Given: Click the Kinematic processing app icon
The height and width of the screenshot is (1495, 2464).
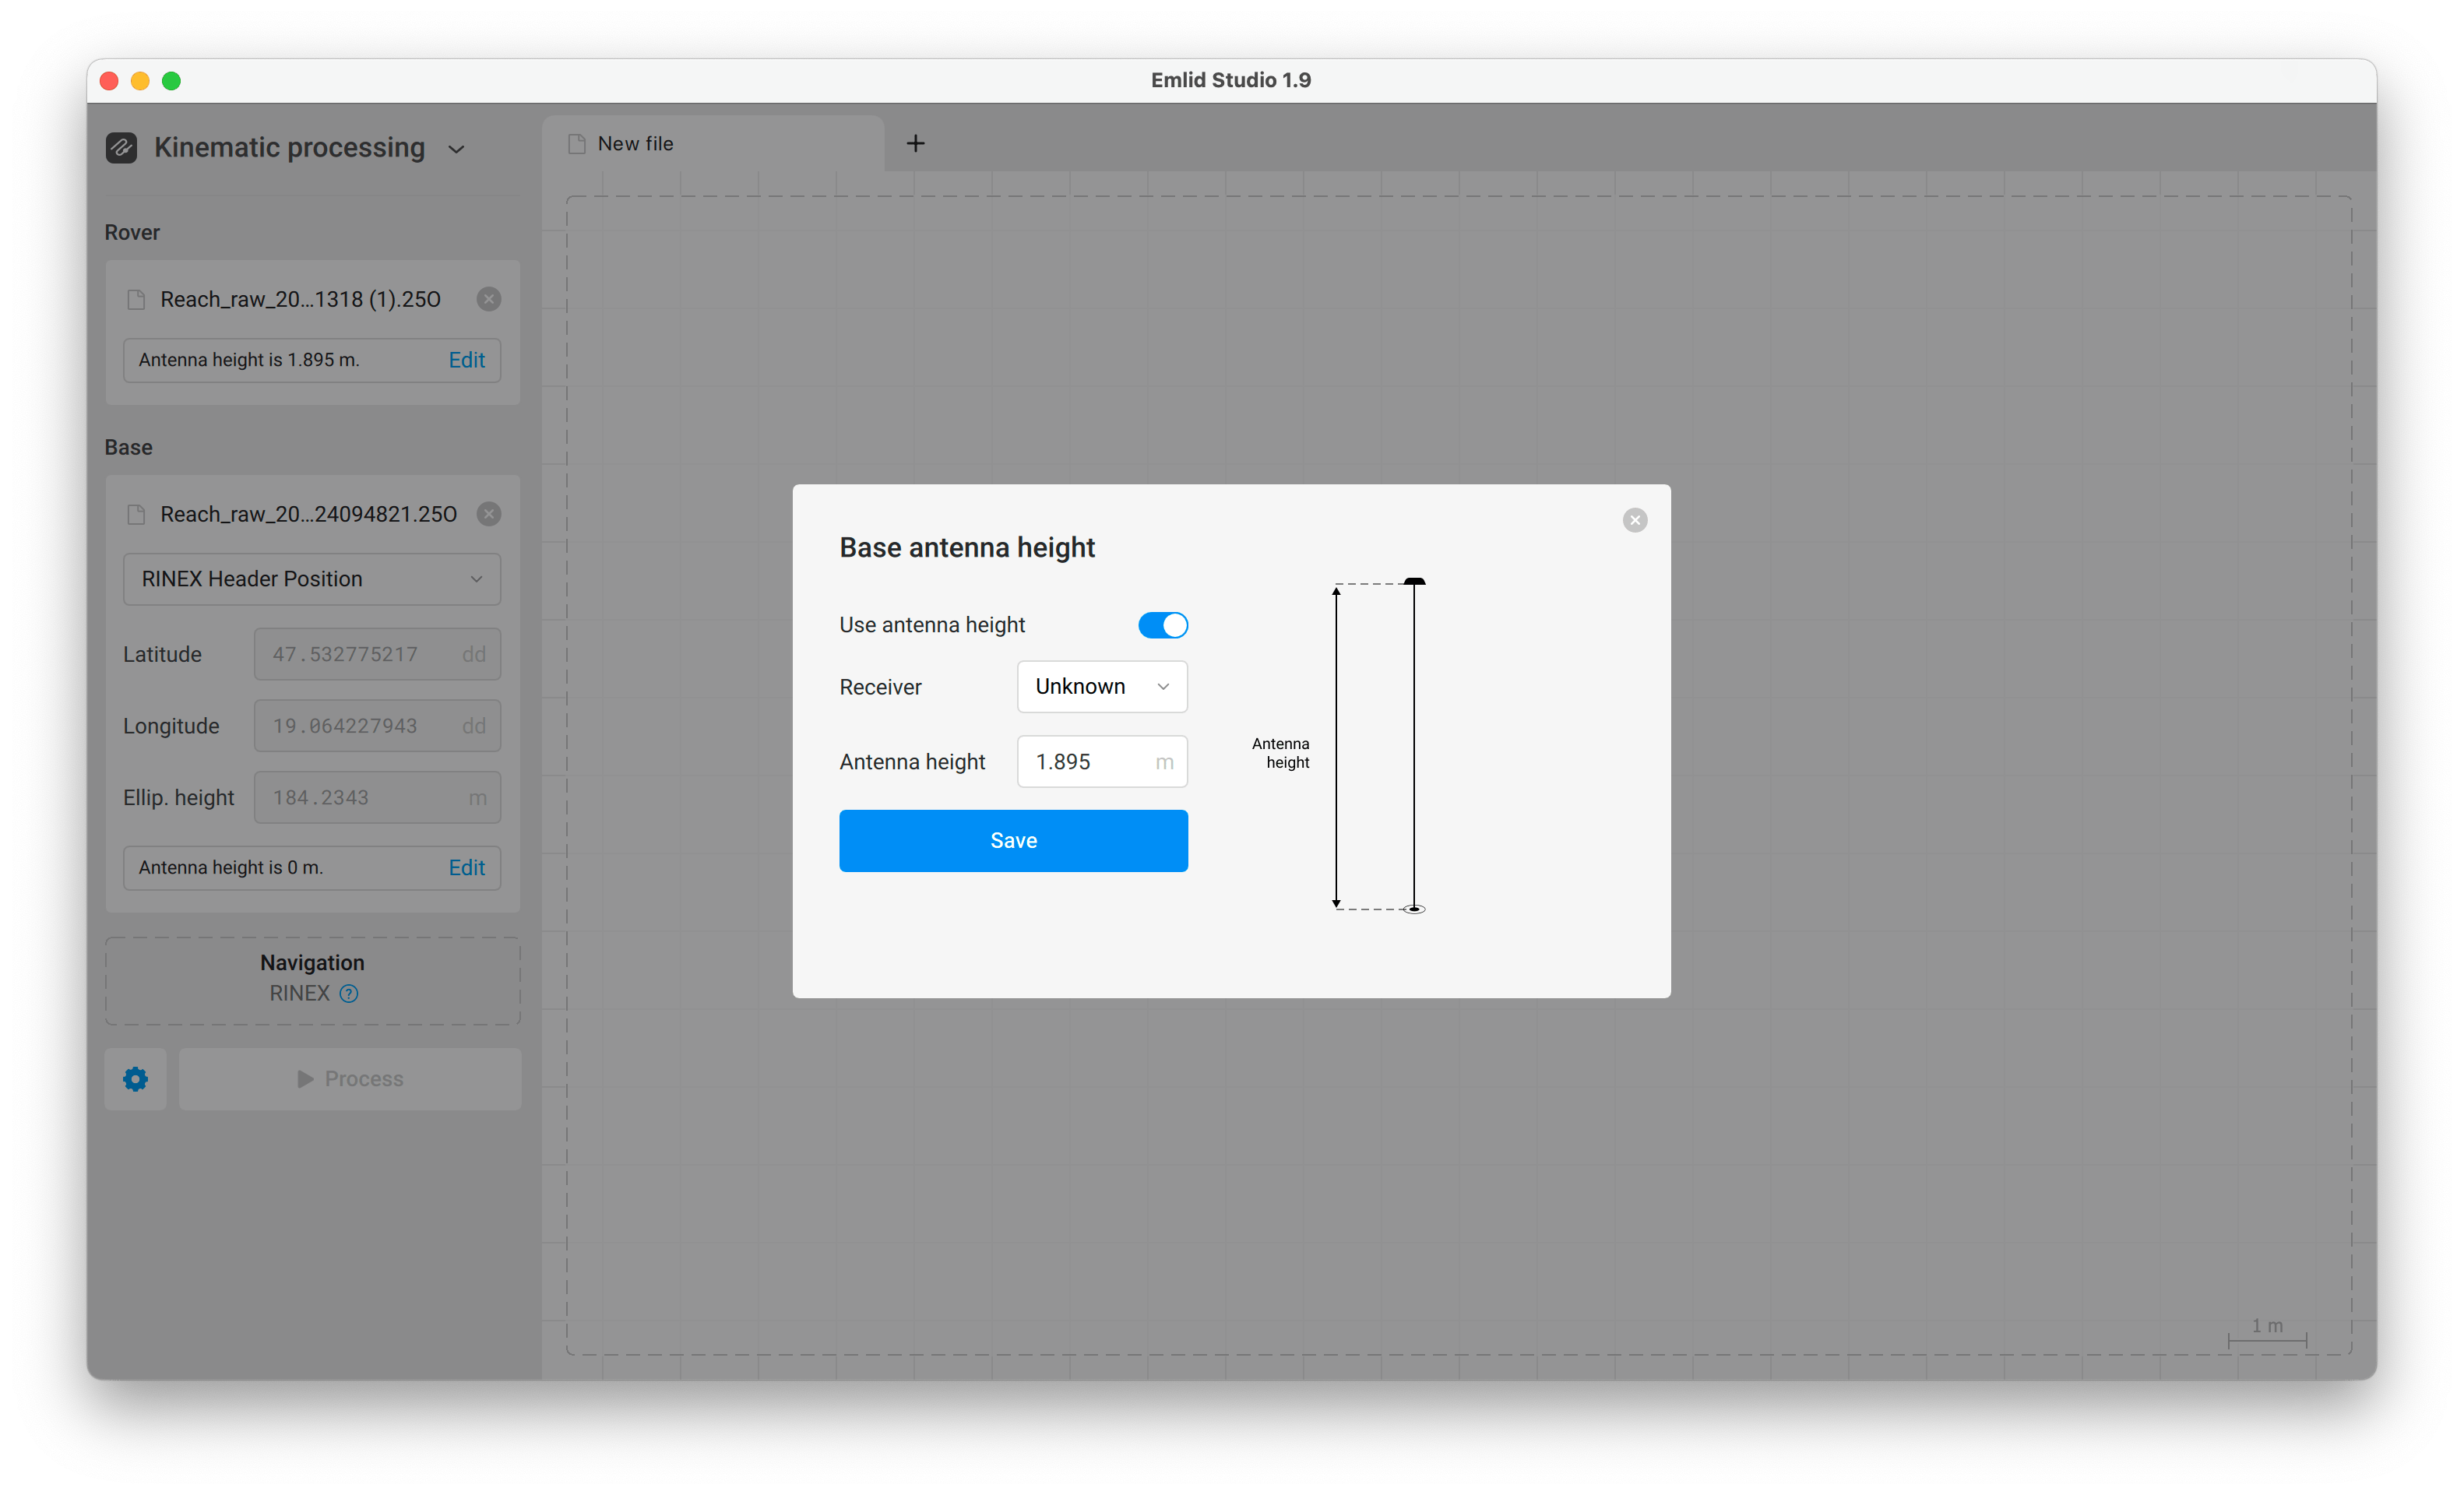Looking at the screenshot, I should click(122, 148).
